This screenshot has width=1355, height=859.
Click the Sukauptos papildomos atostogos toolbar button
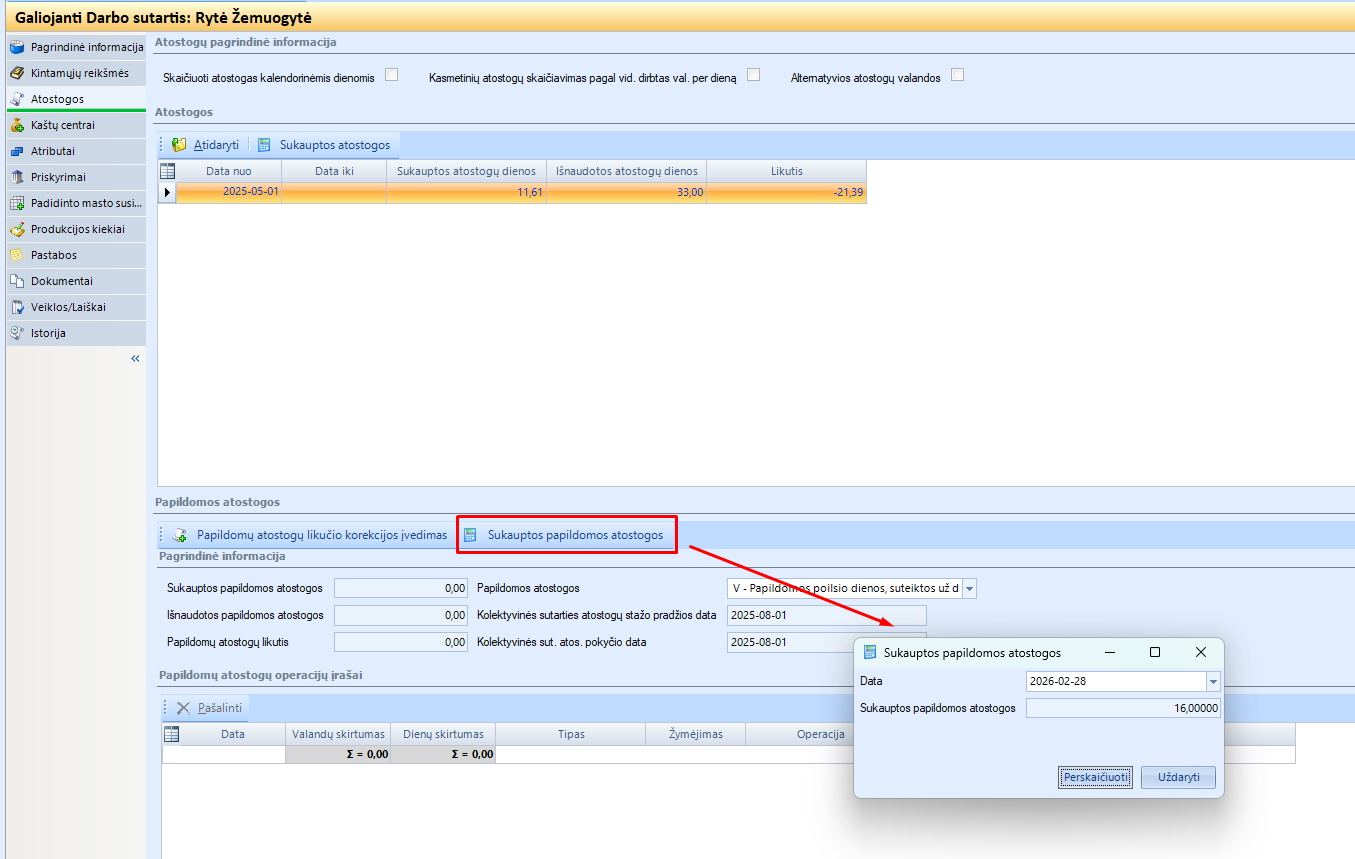coord(566,535)
